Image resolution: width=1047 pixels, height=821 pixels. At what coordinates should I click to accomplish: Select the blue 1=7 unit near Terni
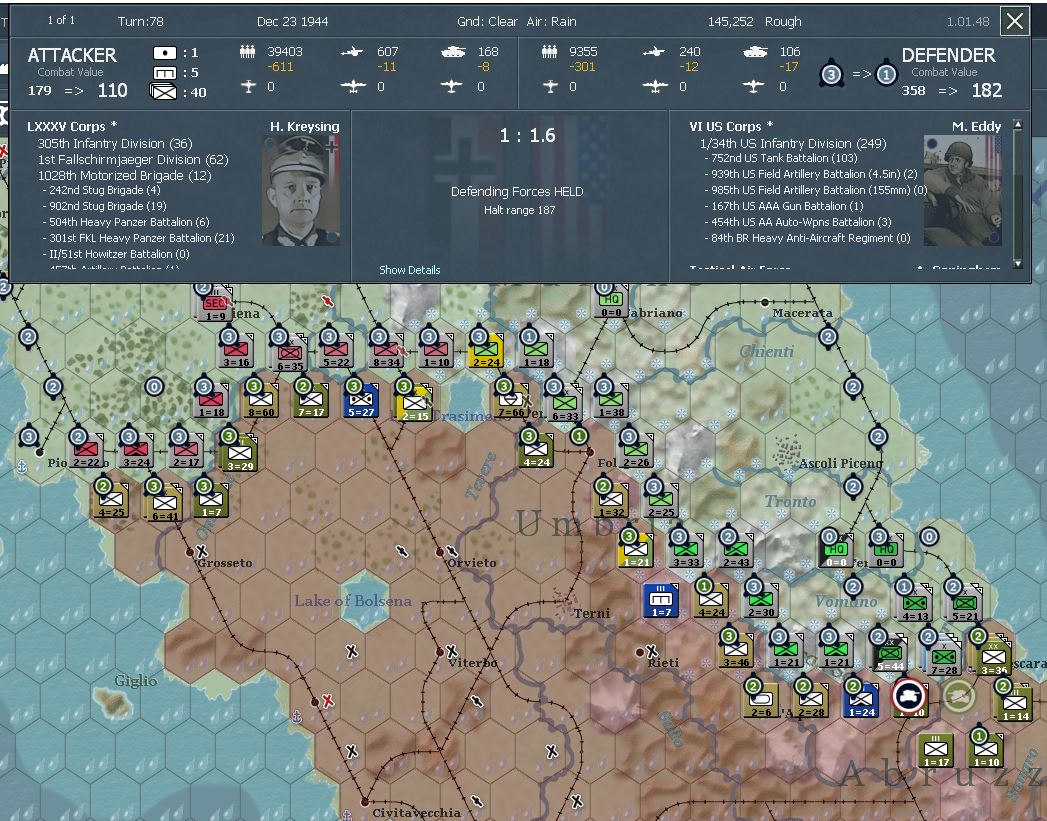point(661,601)
